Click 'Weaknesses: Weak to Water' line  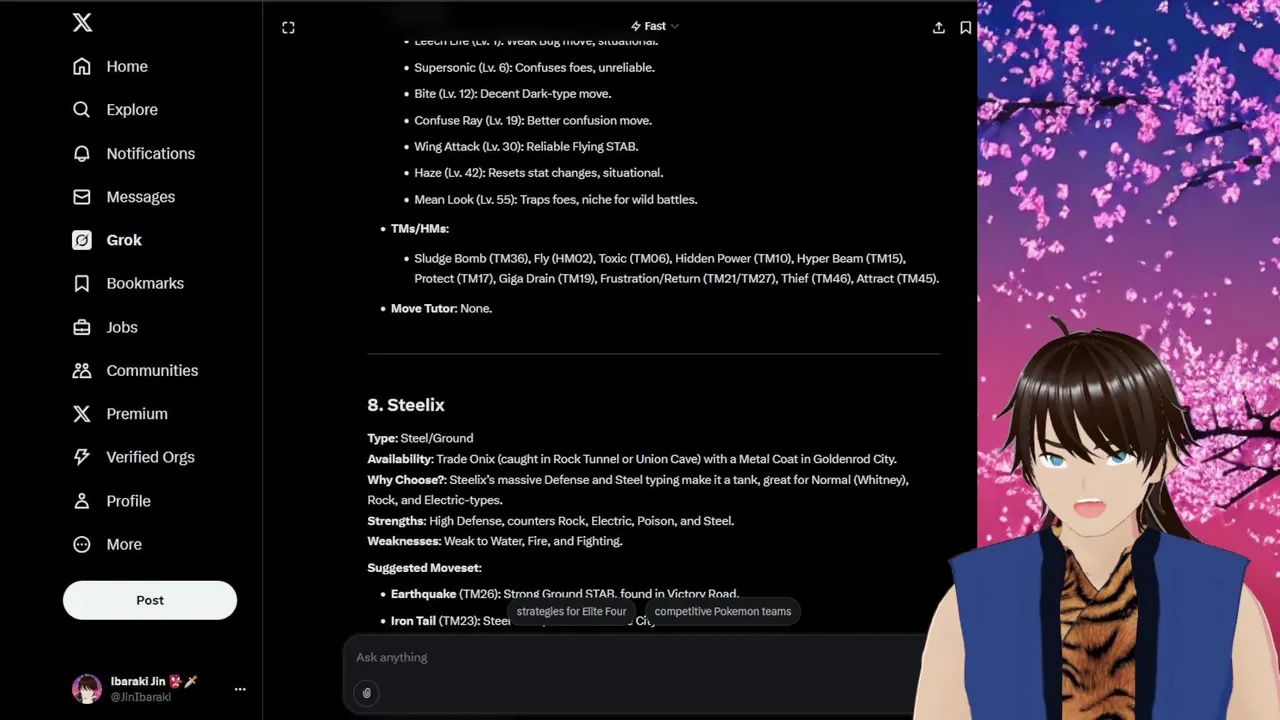(x=495, y=541)
